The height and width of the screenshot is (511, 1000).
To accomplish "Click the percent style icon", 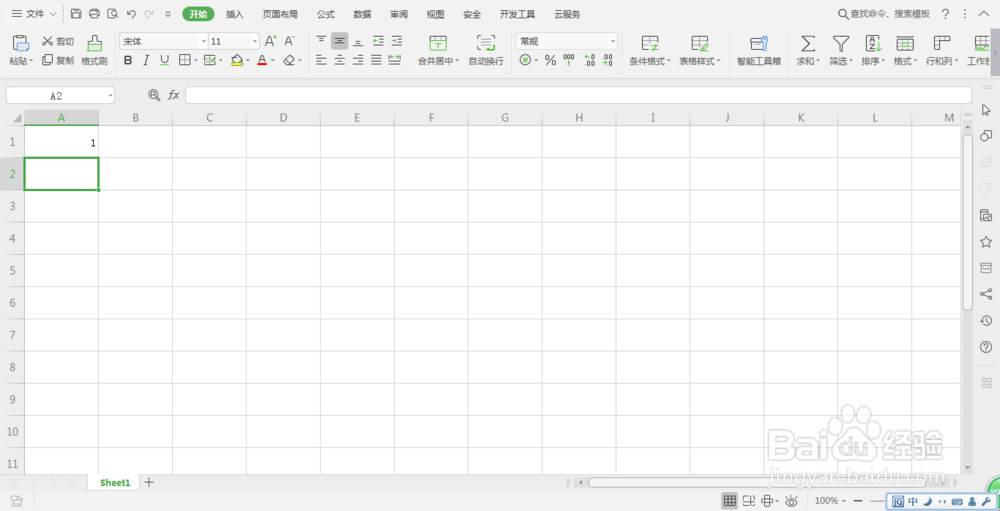I will coord(550,61).
